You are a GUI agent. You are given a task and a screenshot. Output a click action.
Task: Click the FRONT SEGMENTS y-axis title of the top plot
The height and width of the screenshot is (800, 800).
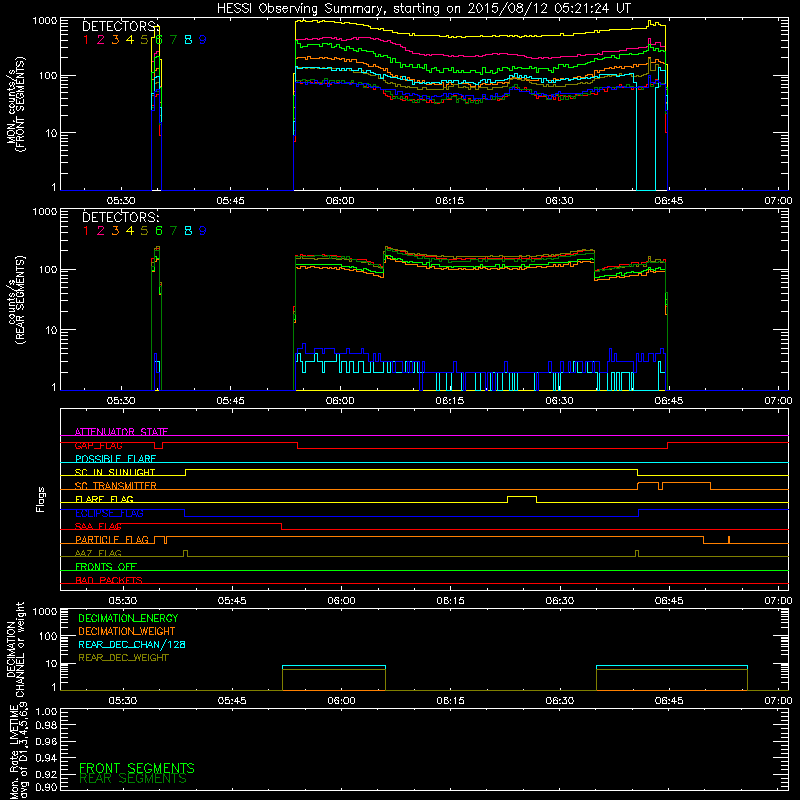point(20,105)
